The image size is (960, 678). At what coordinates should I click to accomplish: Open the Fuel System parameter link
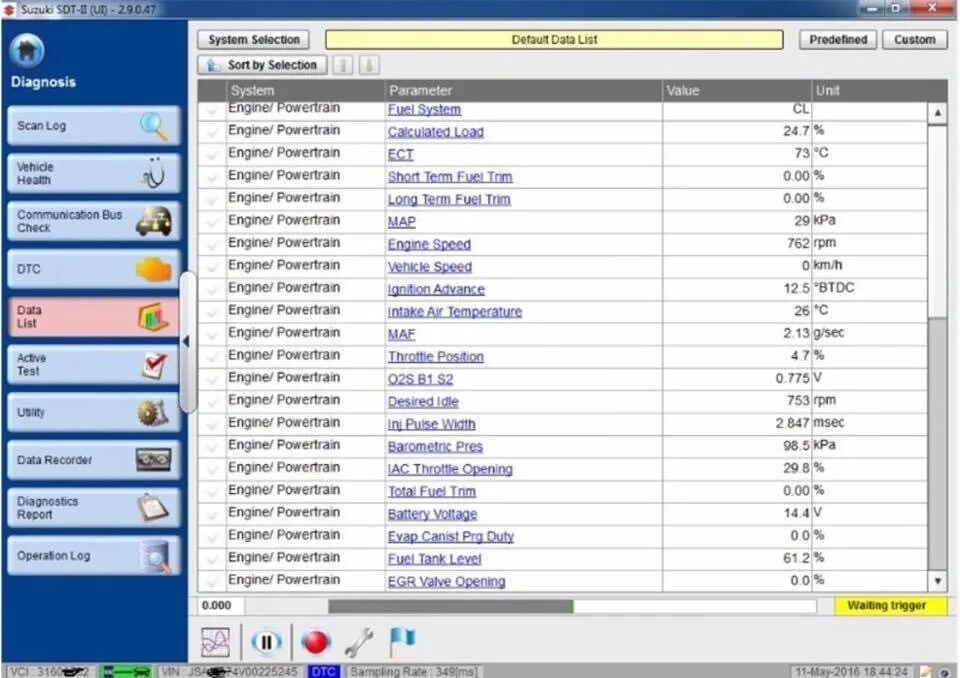[424, 110]
